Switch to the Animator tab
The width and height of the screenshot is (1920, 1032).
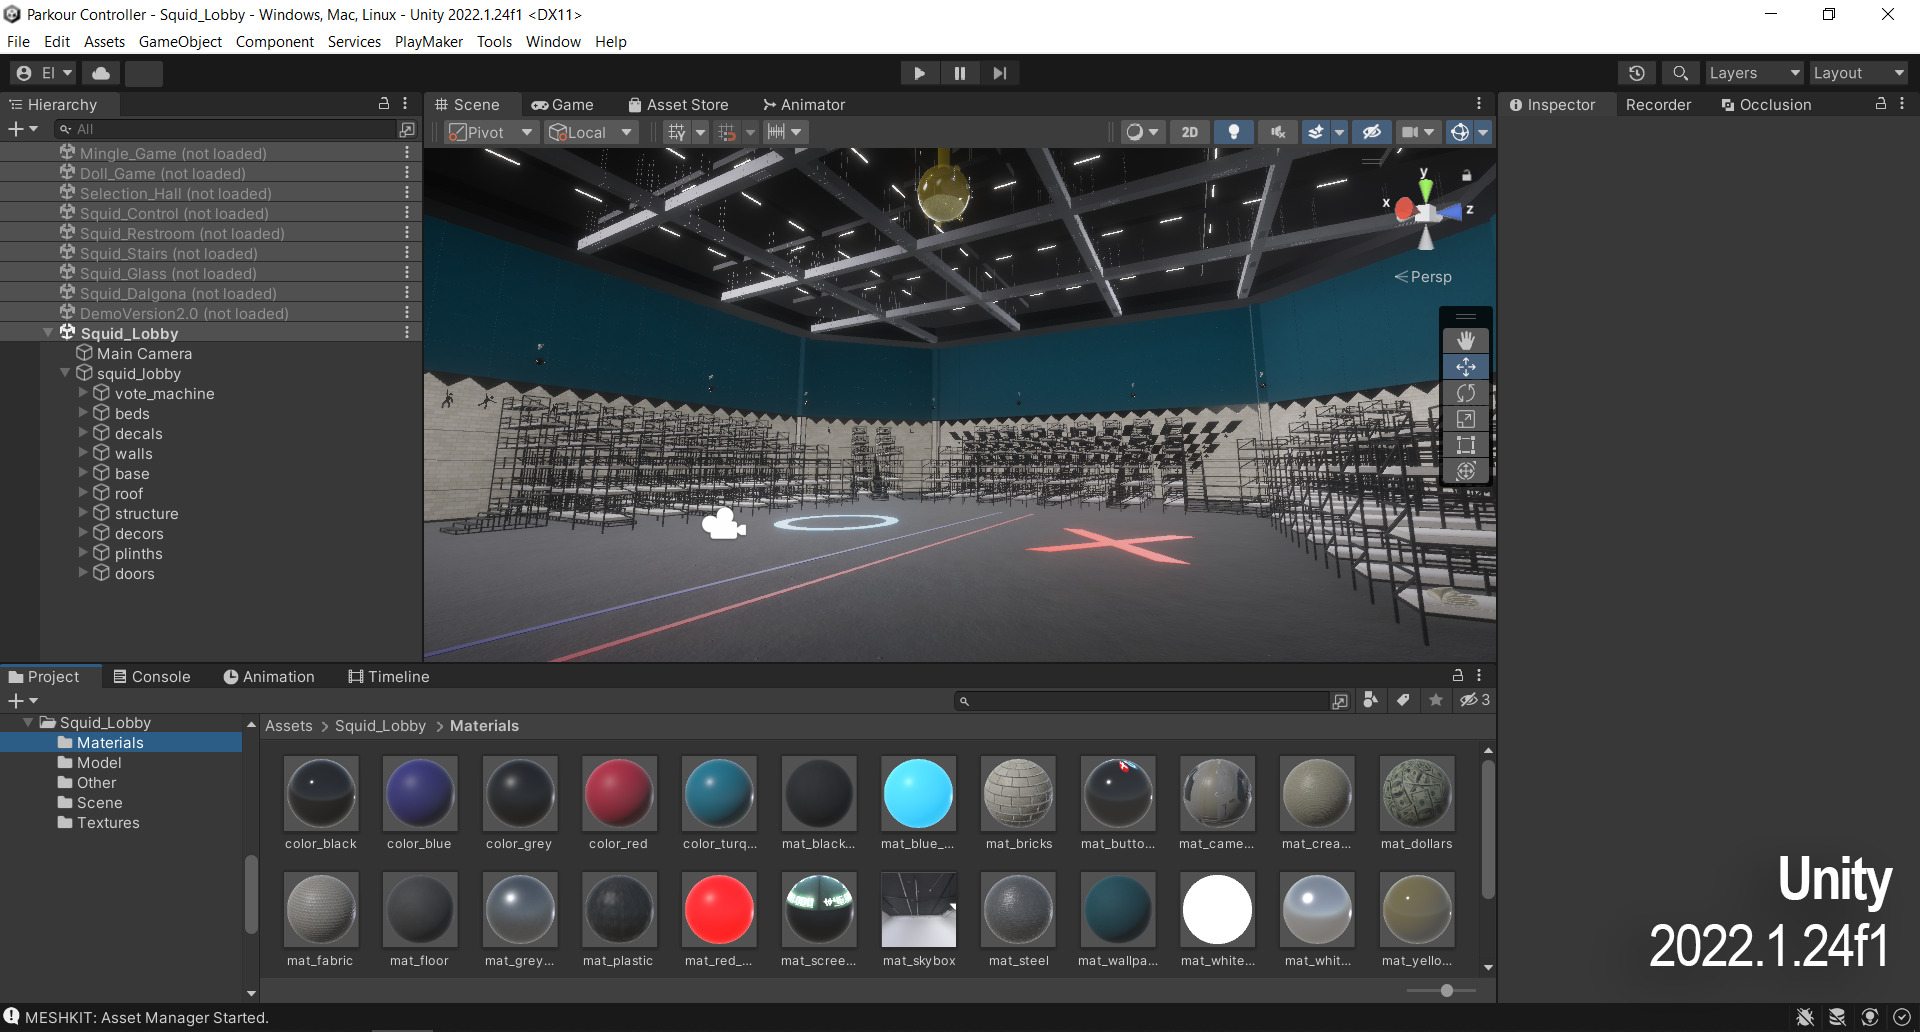[x=804, y=104]
